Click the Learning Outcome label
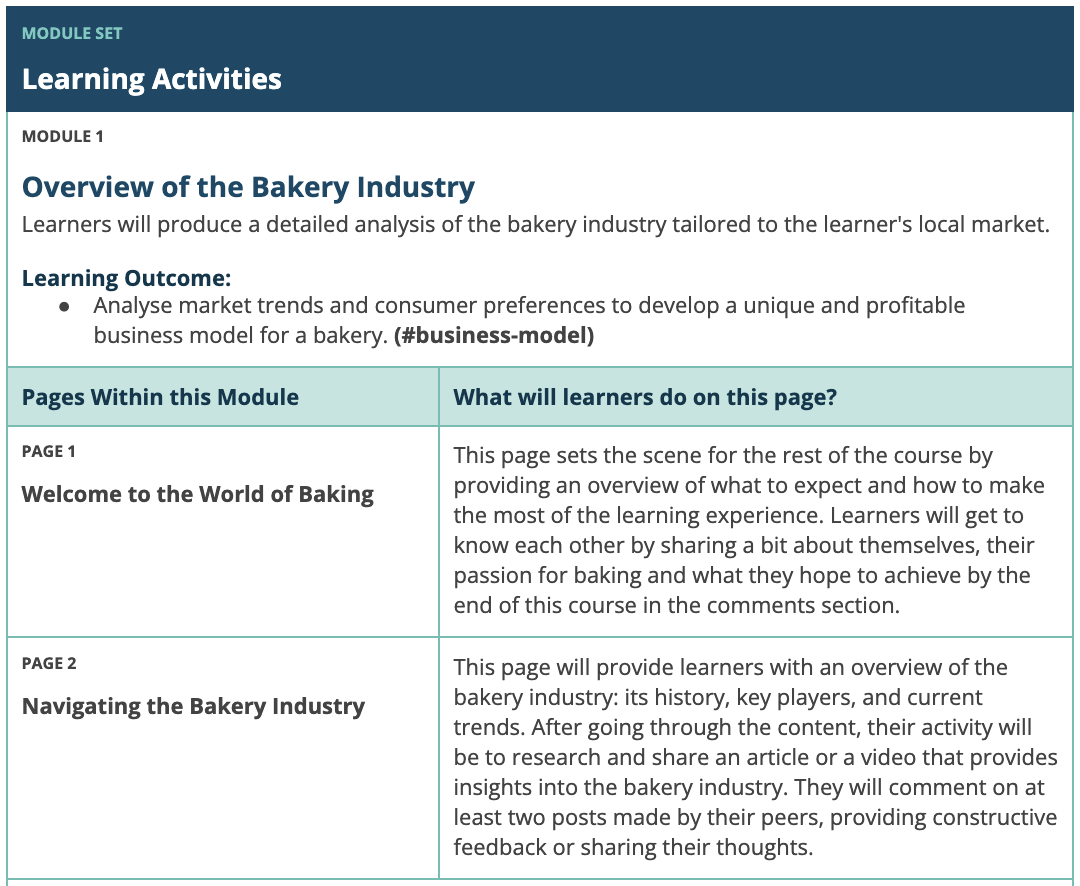Screen dimensions: 1080x886 click(x=126, y=278)
